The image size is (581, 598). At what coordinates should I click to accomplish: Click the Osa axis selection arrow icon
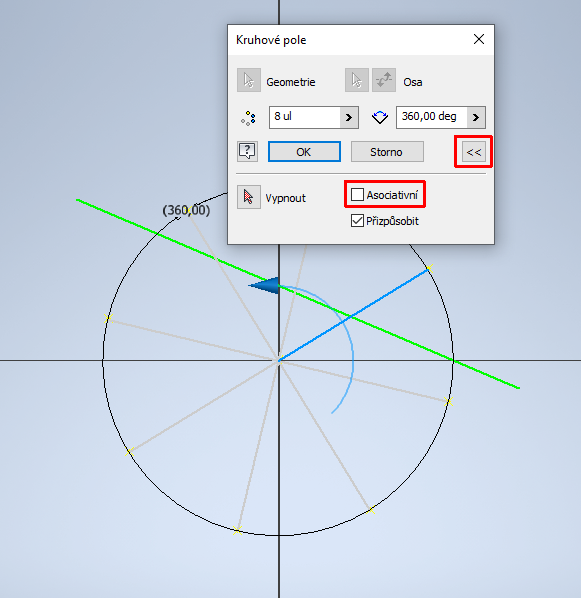[357, 80]
